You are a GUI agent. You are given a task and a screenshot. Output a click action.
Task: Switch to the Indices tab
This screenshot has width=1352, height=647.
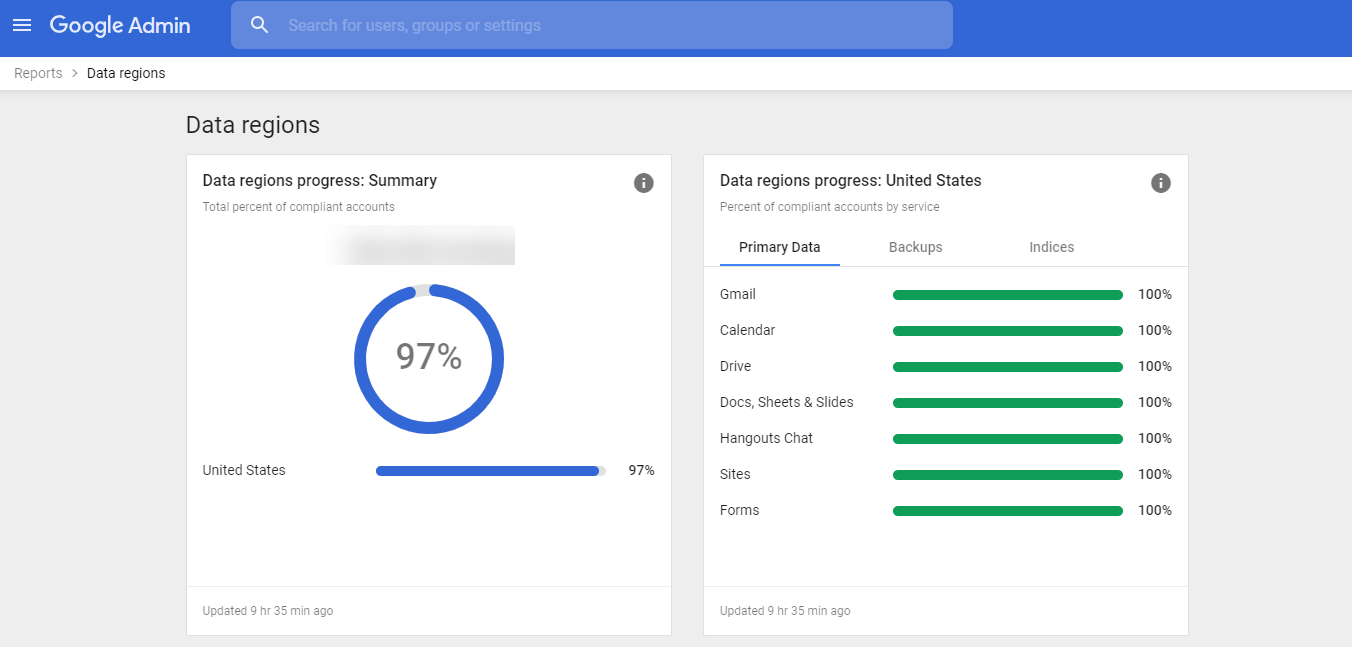(1051, 247)
